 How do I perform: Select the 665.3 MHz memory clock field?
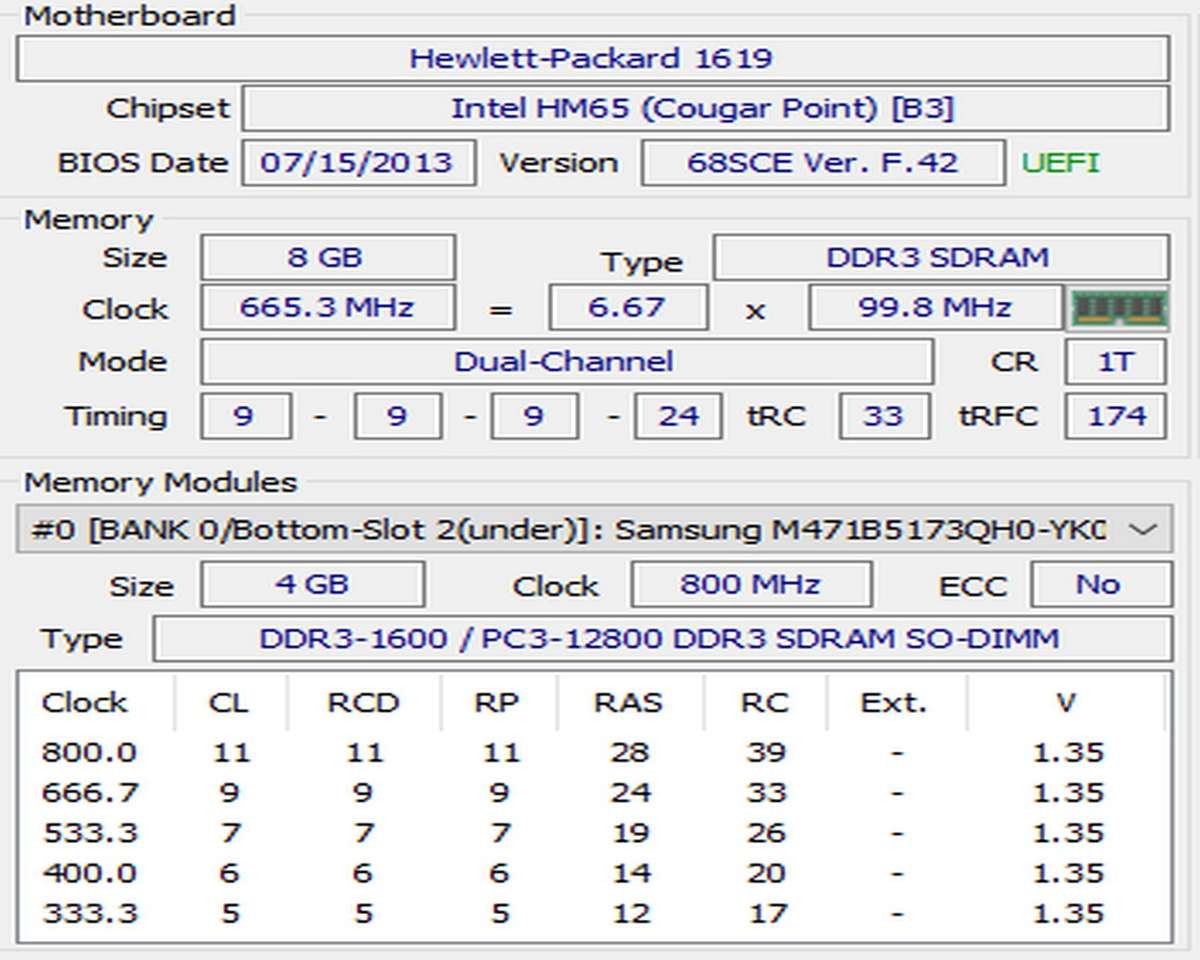pos(326,308)
